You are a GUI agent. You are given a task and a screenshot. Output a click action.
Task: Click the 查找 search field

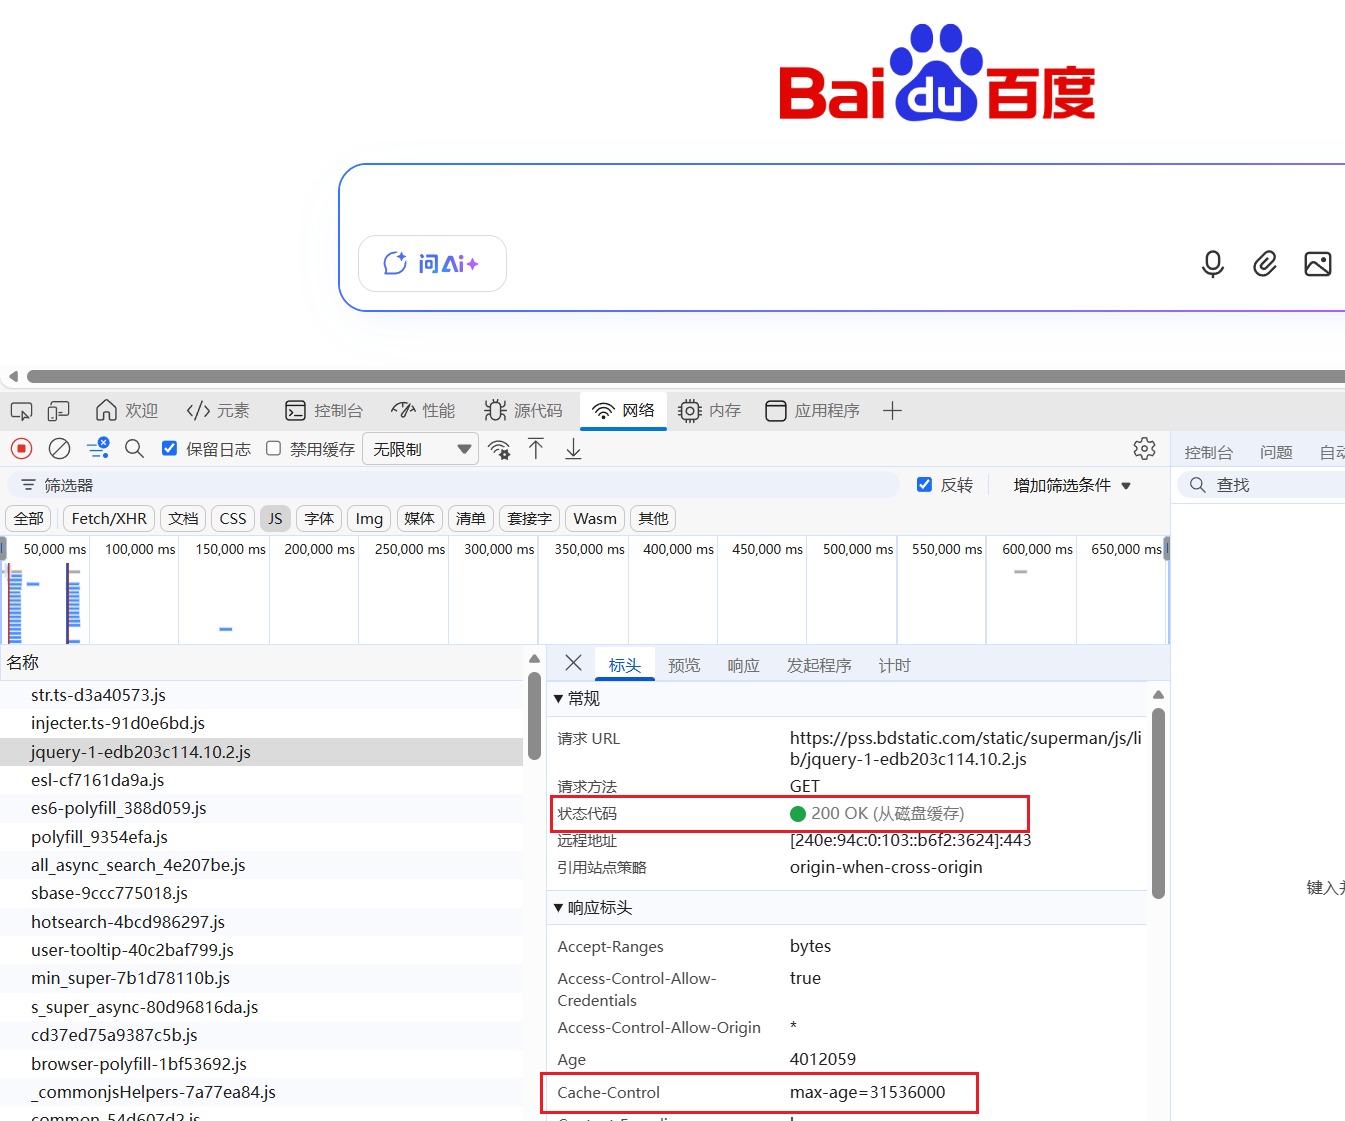coord(1261,485)
